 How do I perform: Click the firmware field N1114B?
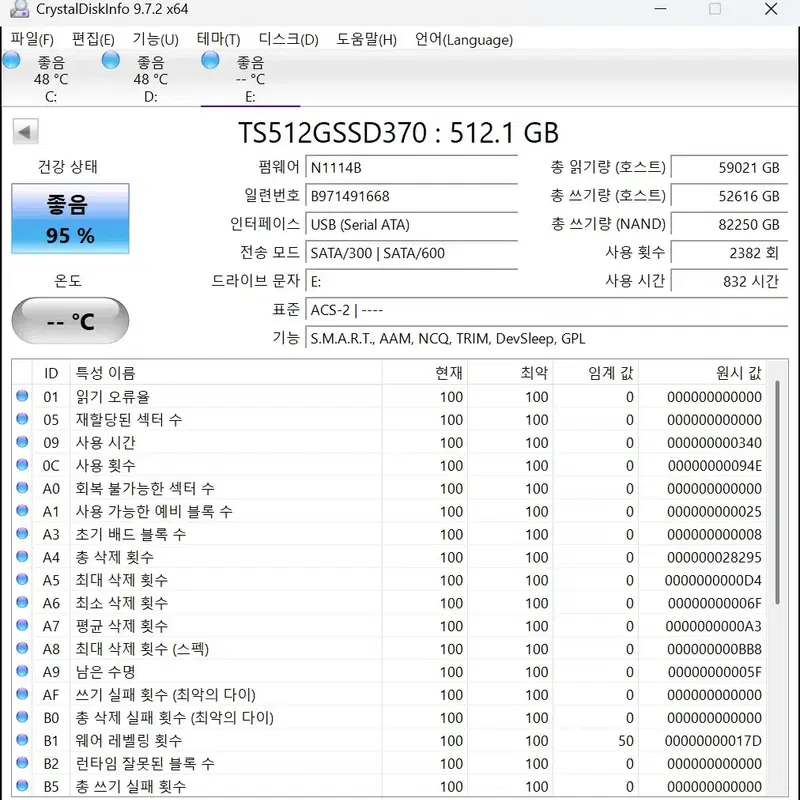pyautogui.click(x=411, y=168)
